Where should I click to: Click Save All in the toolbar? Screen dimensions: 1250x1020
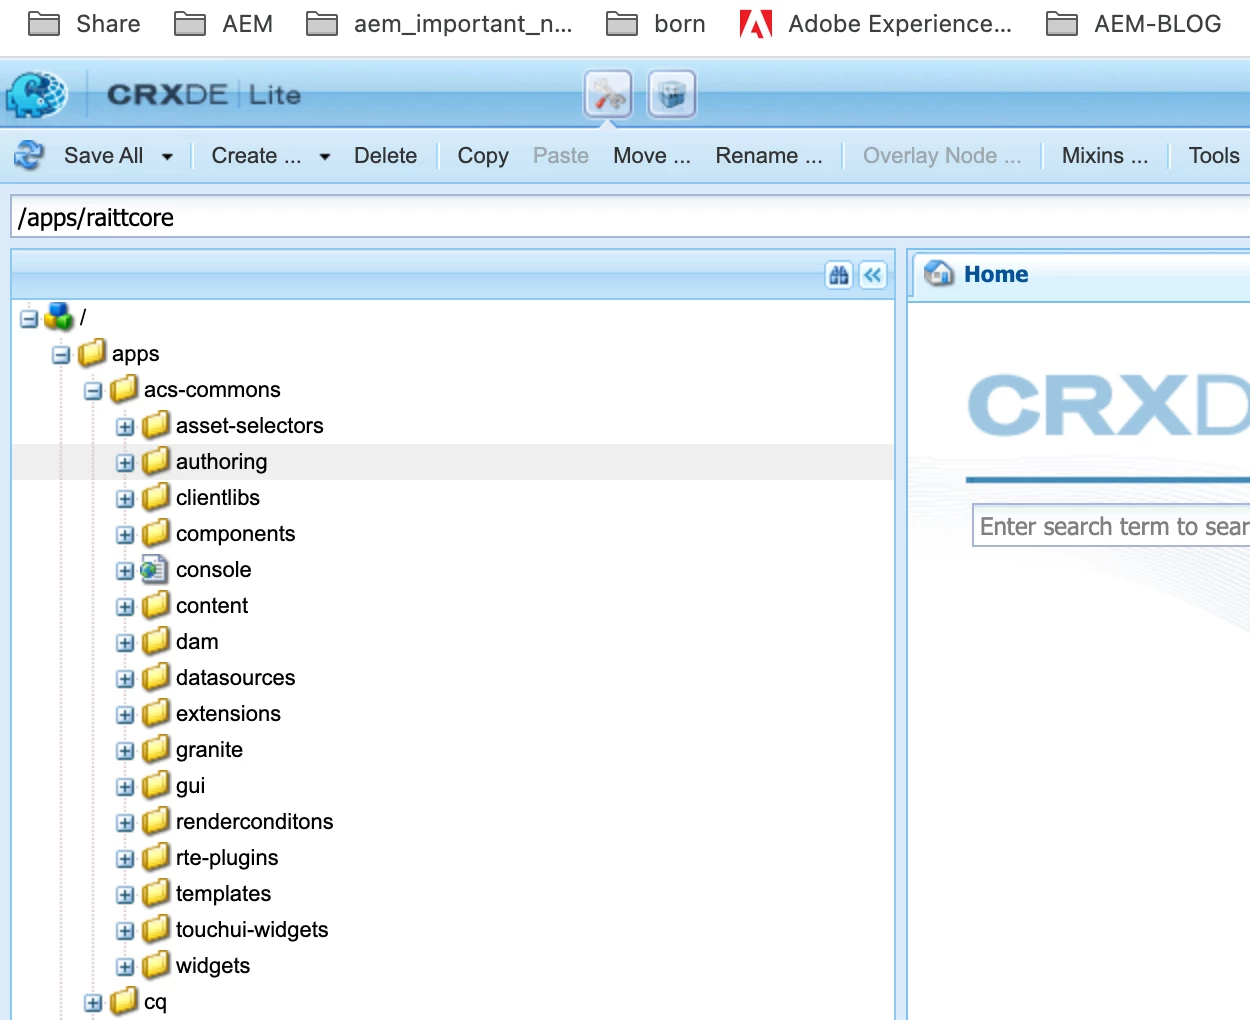point(103,155)
